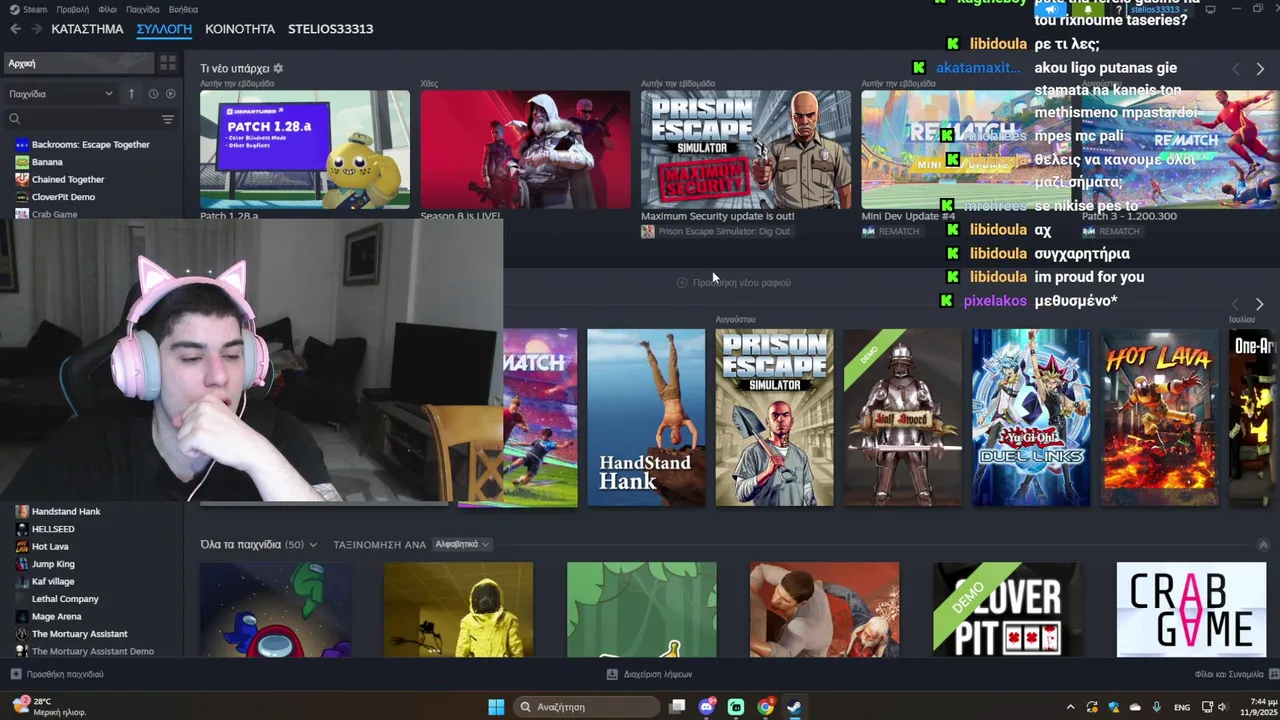Open the Αλφαβητικά sort dropdown

462,545
